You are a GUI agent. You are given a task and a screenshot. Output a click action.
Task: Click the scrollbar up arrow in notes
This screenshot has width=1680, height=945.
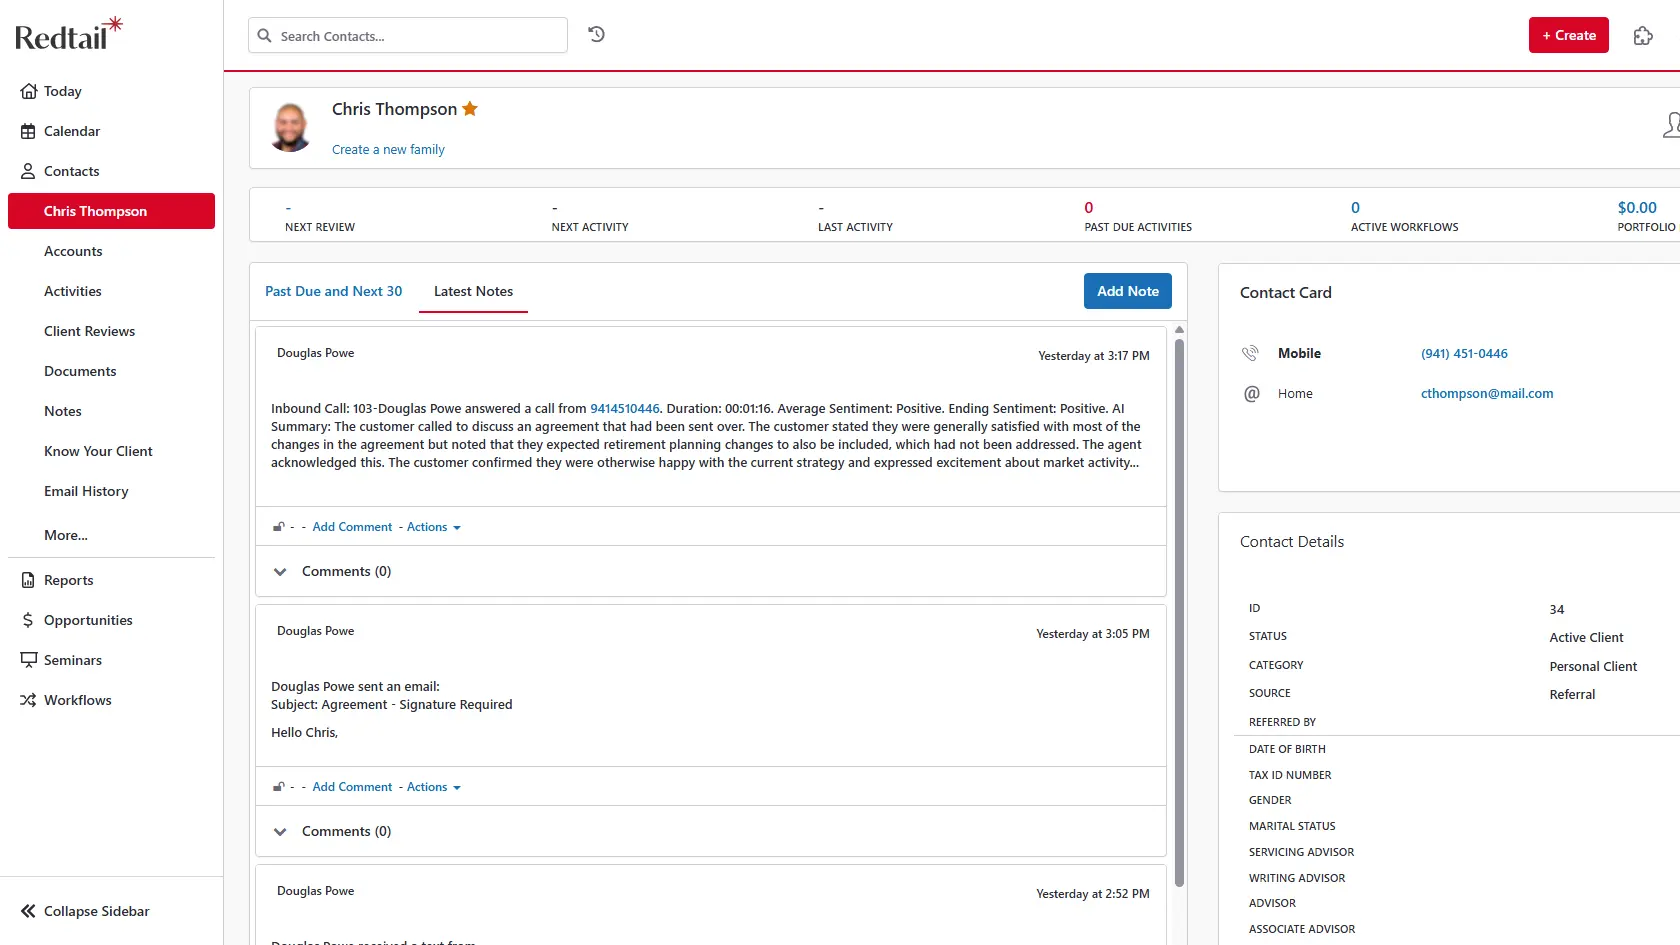pyautogui.click(x=1179, y=330)
